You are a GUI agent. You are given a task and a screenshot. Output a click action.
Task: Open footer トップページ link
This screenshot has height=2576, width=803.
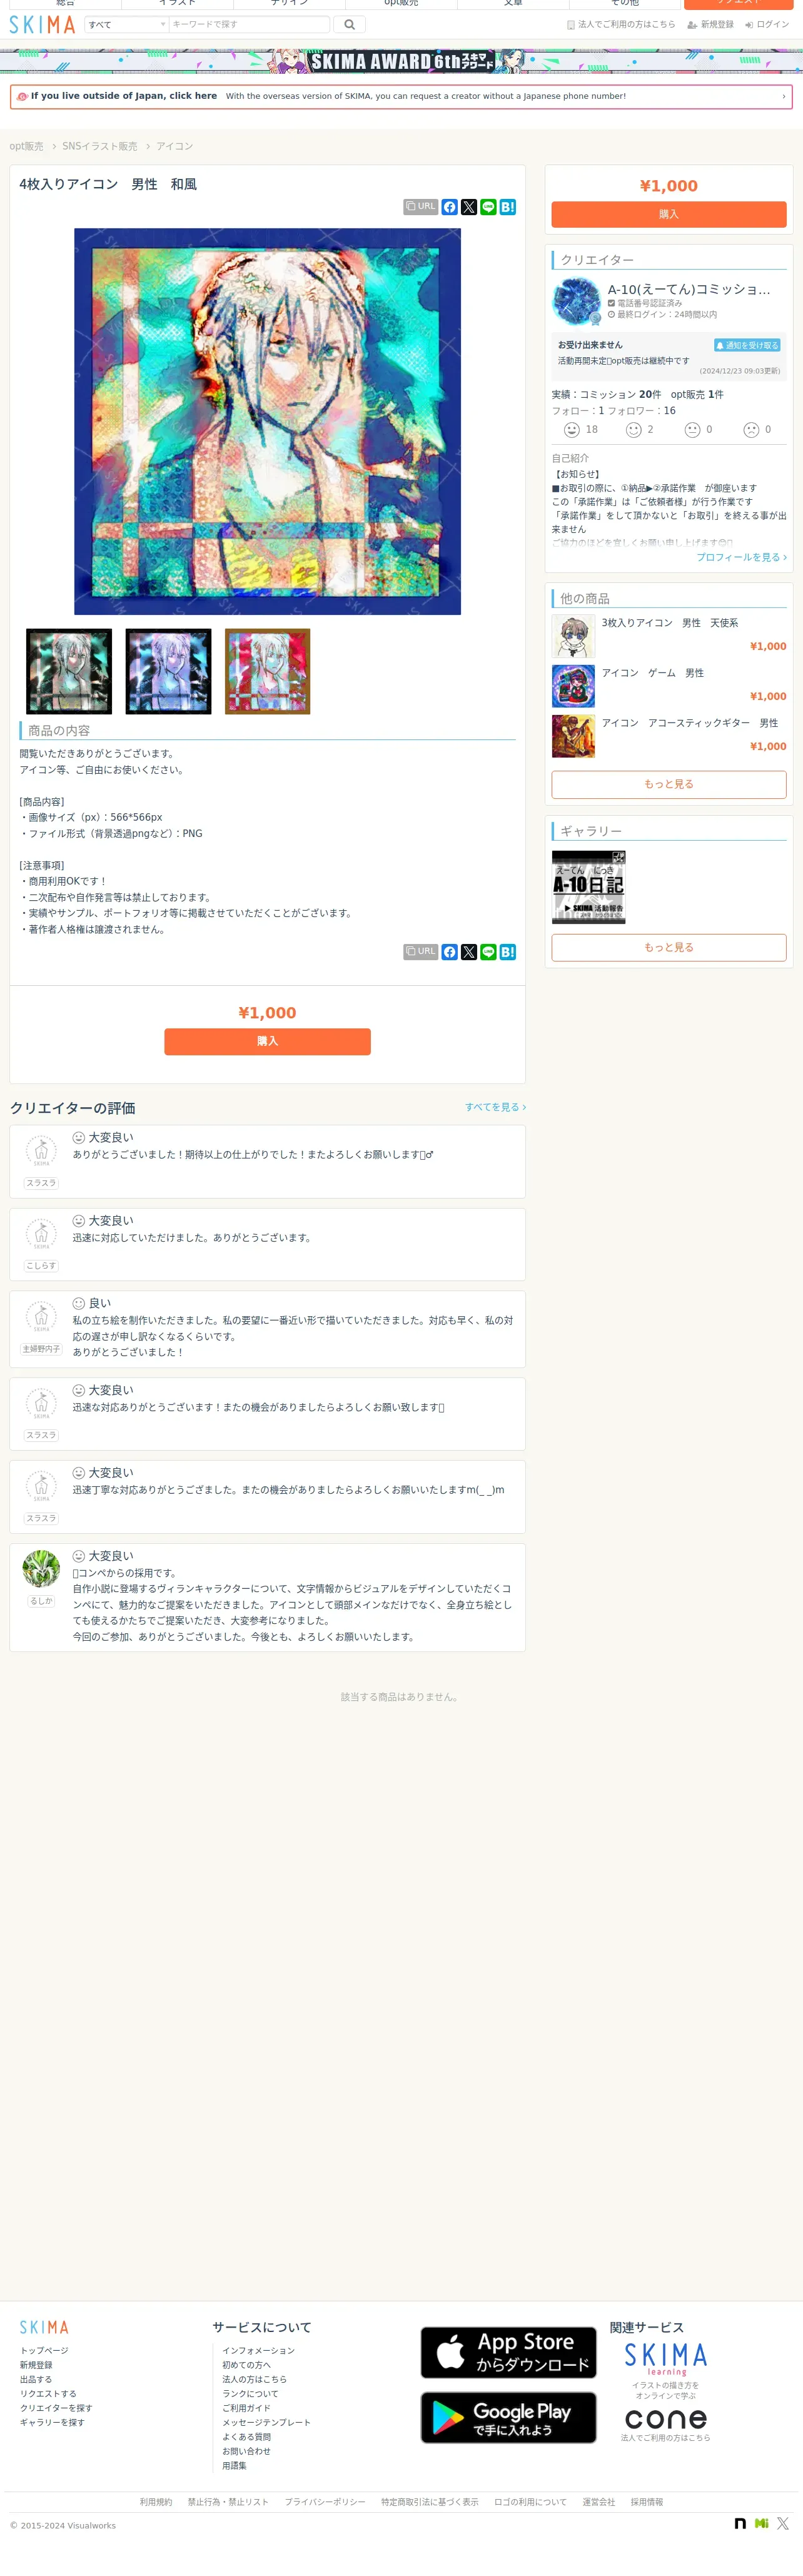[44, 2351]
